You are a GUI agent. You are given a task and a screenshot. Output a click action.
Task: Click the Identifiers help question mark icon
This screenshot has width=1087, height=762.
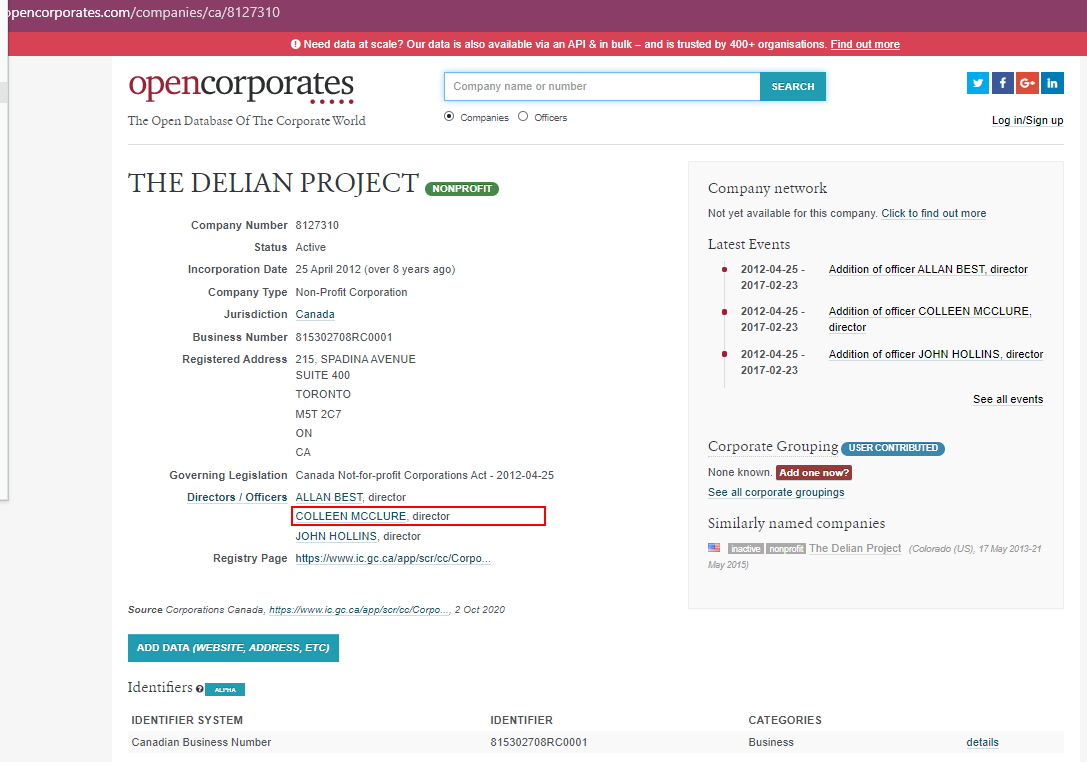200,689
